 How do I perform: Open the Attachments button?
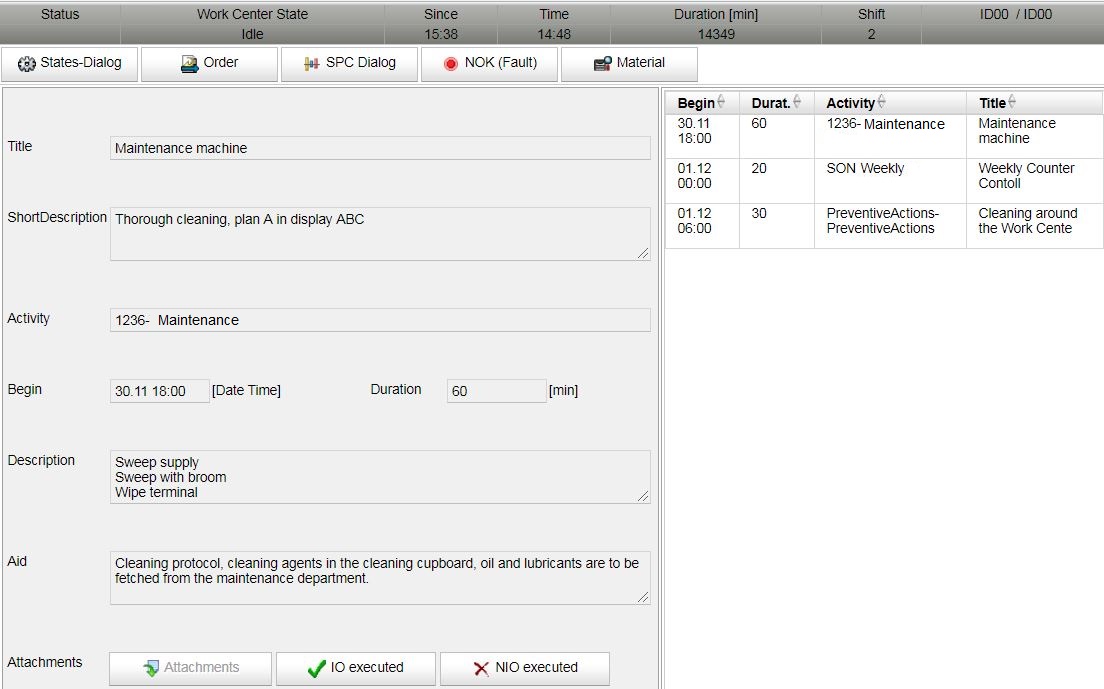point(190,668)
